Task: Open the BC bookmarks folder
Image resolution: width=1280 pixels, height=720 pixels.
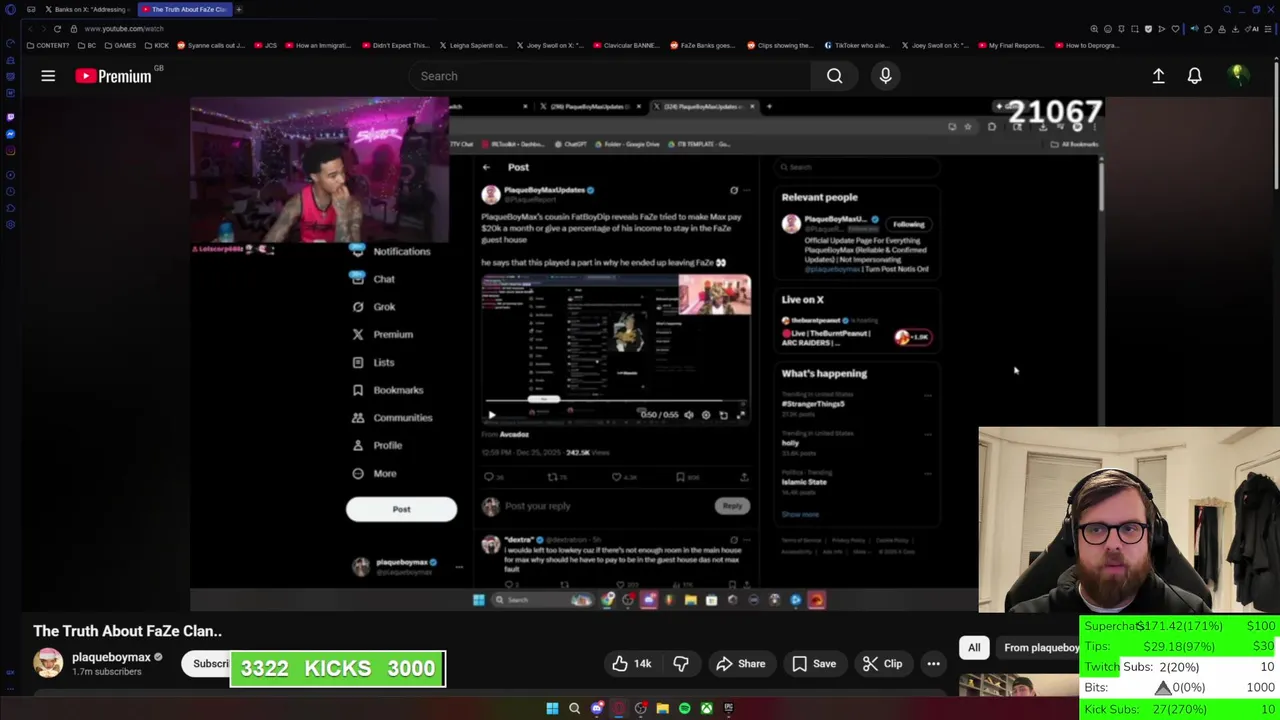Action: pos(87,45)
